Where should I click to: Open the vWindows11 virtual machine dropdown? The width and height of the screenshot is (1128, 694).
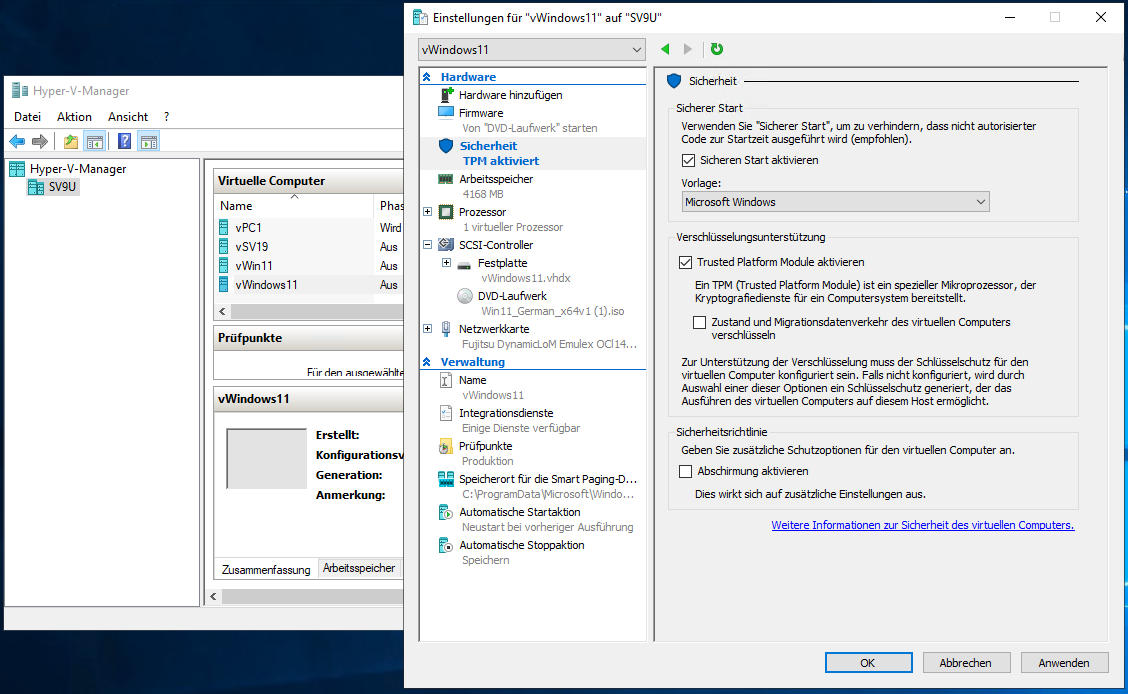(636, 49)
